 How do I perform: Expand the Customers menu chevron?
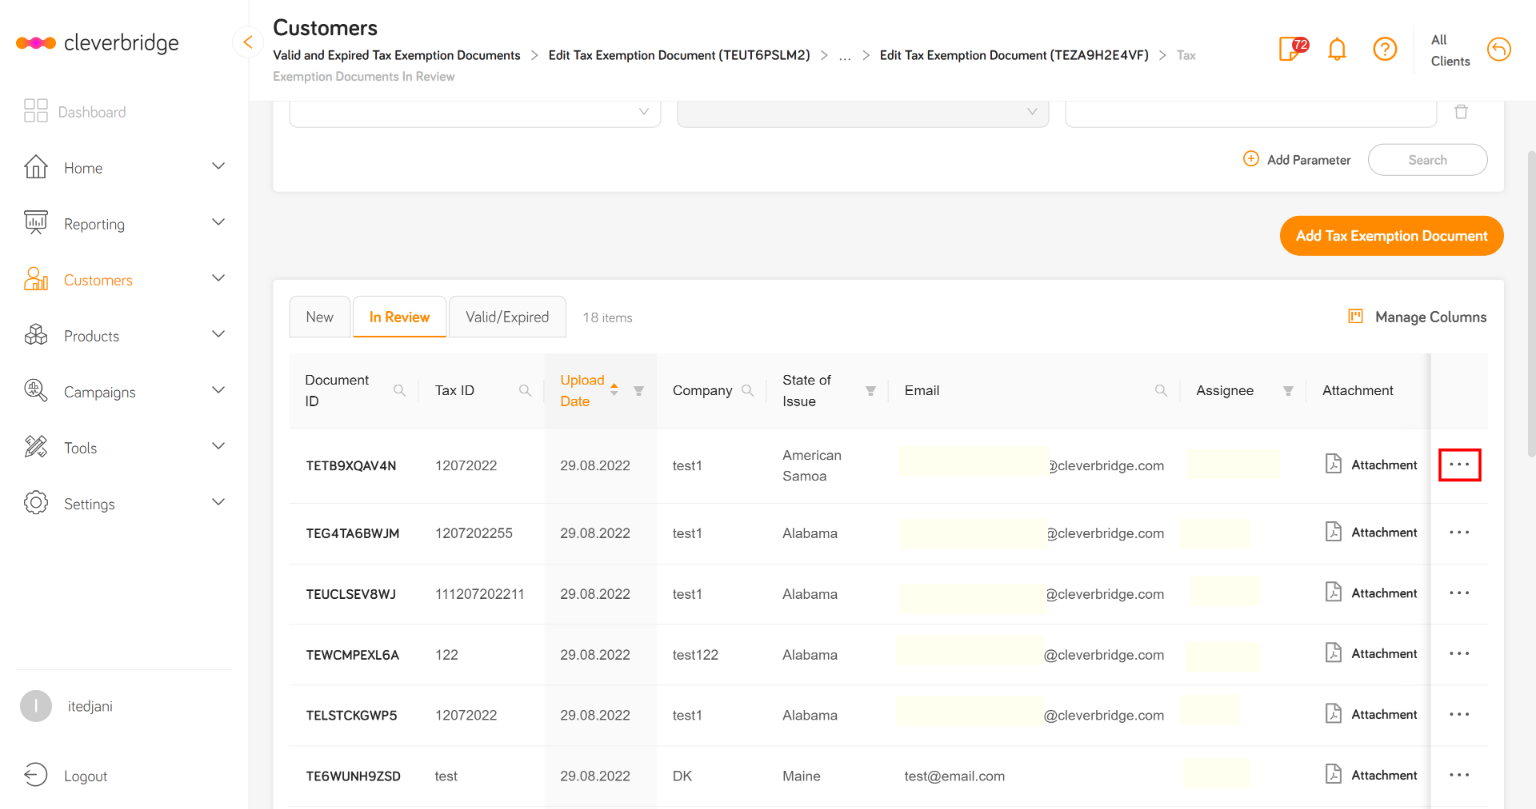(x=218, y=278)
